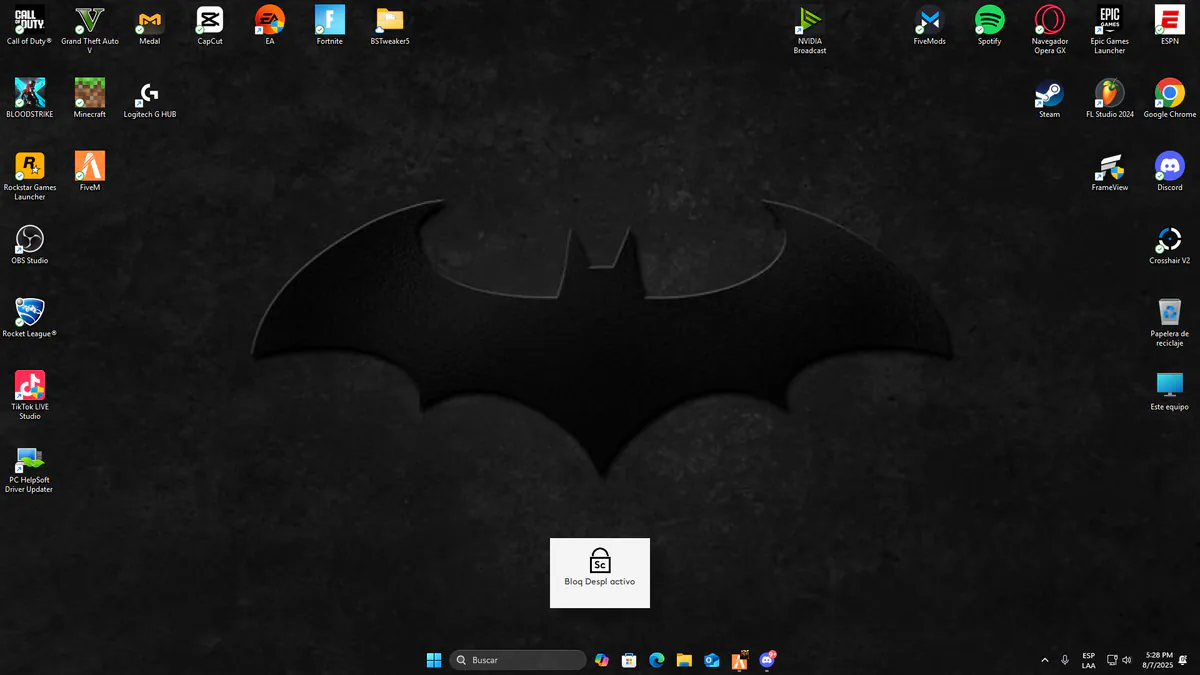Open the Call of Duty desktop shortcut
This screenshot has width=1200, height=675.
tap(29, 25)
